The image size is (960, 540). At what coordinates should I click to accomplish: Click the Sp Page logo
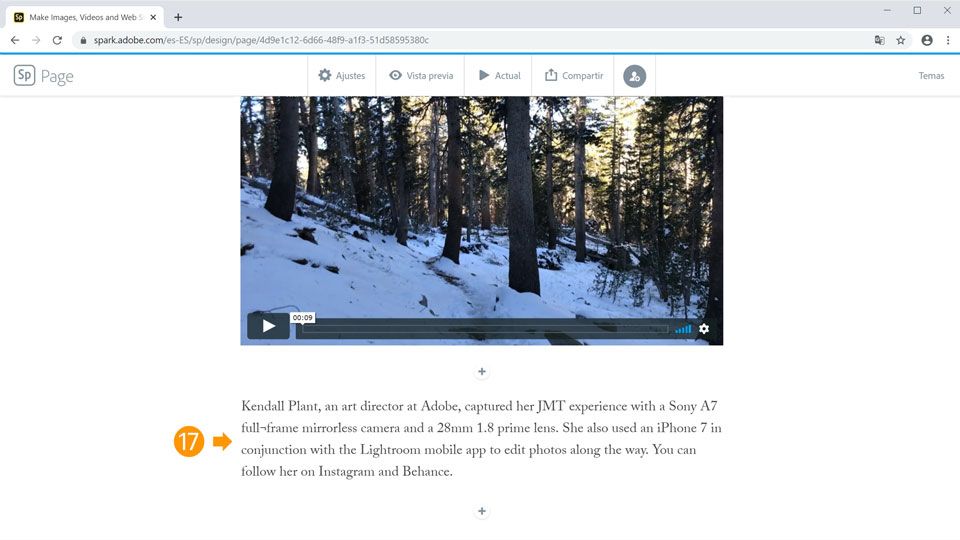point(43,75)
